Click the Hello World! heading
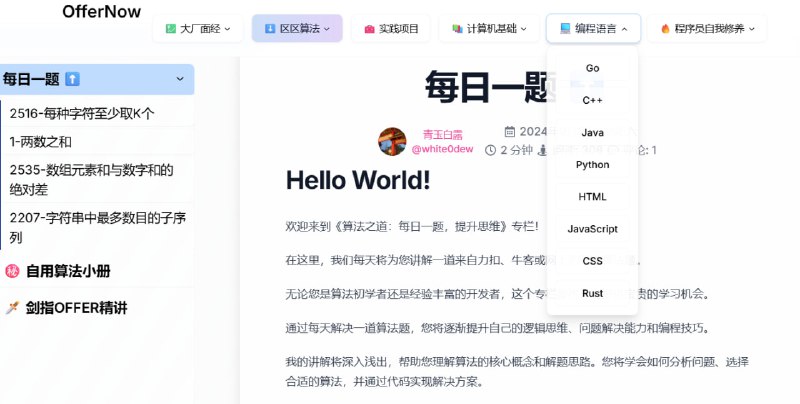Image resolution: width=800 pixels, height=404 pixels. [x=358, y=180]
